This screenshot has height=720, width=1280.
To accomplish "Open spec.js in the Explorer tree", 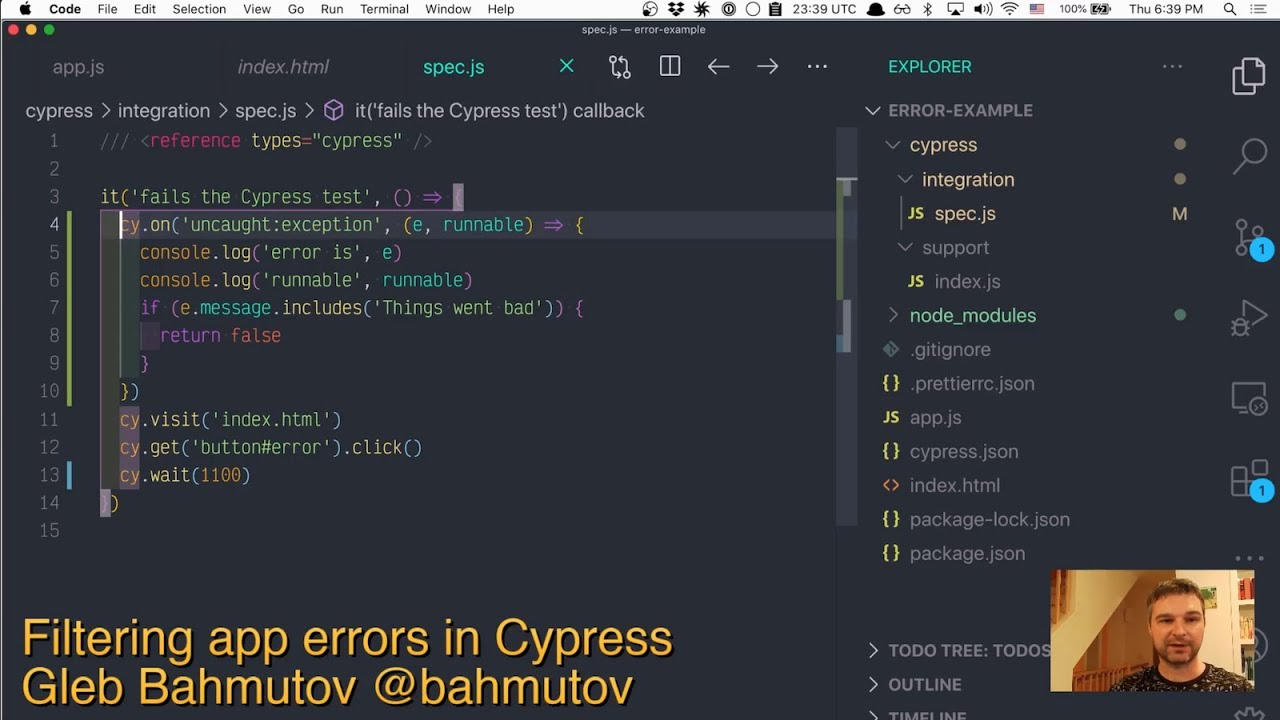I will pyautogui.click(x=965, y=213).
